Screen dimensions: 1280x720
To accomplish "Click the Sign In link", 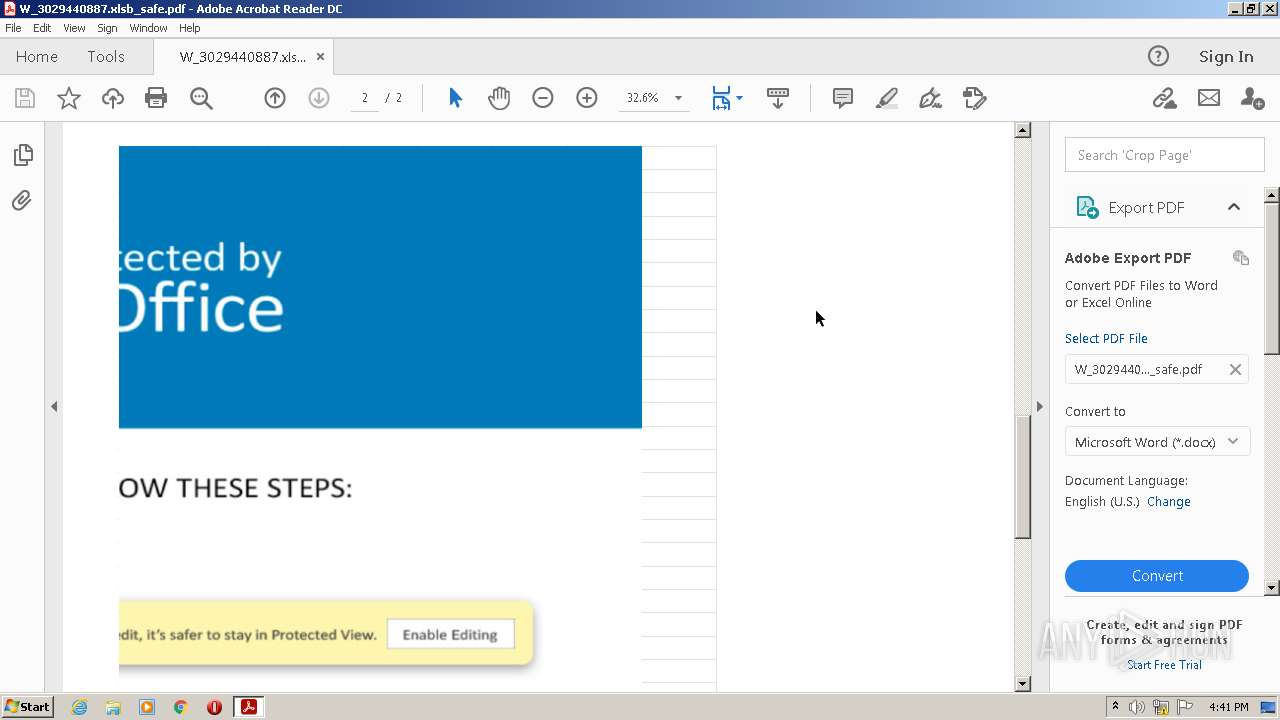I will coord(1226,57).
